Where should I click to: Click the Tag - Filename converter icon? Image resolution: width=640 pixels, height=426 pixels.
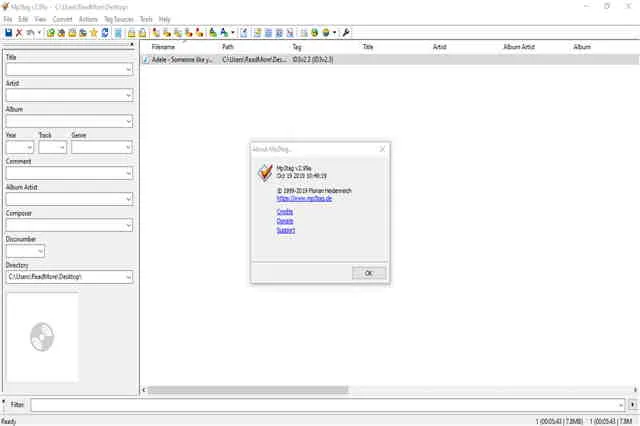click(156, 33)
